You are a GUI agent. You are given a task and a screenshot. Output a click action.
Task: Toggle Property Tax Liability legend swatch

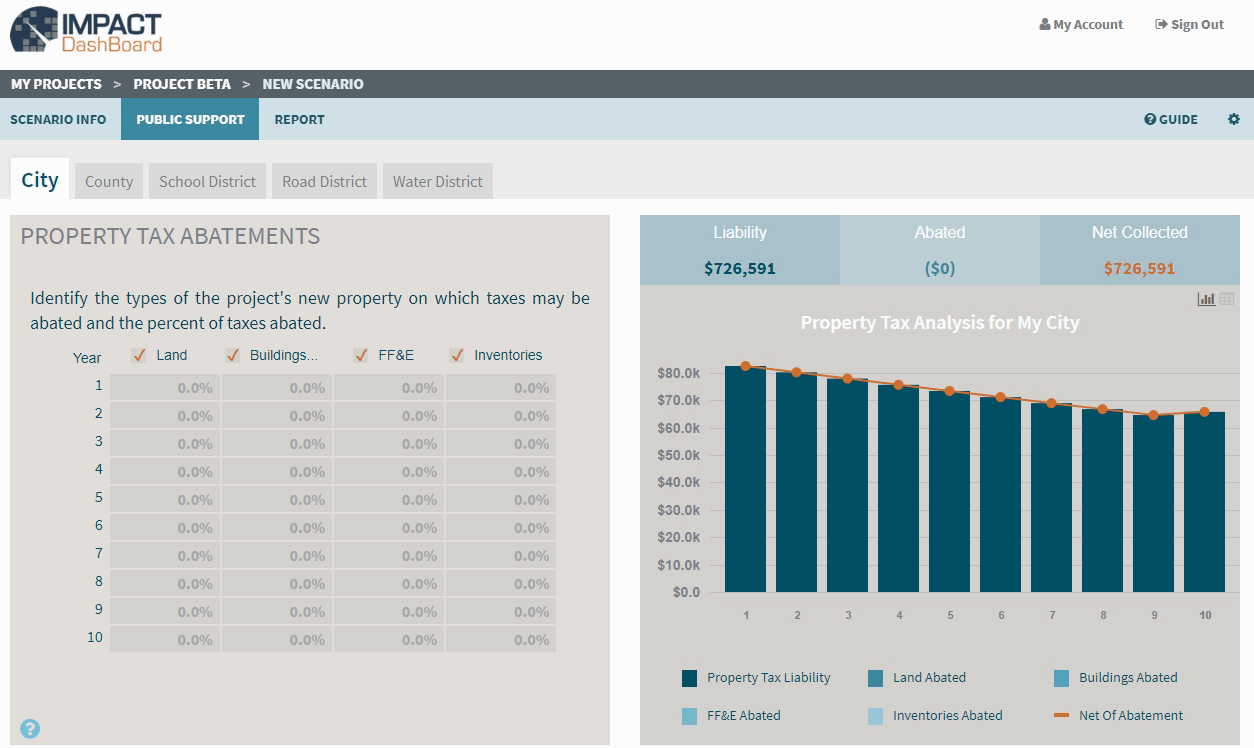[x=690, y=678]
